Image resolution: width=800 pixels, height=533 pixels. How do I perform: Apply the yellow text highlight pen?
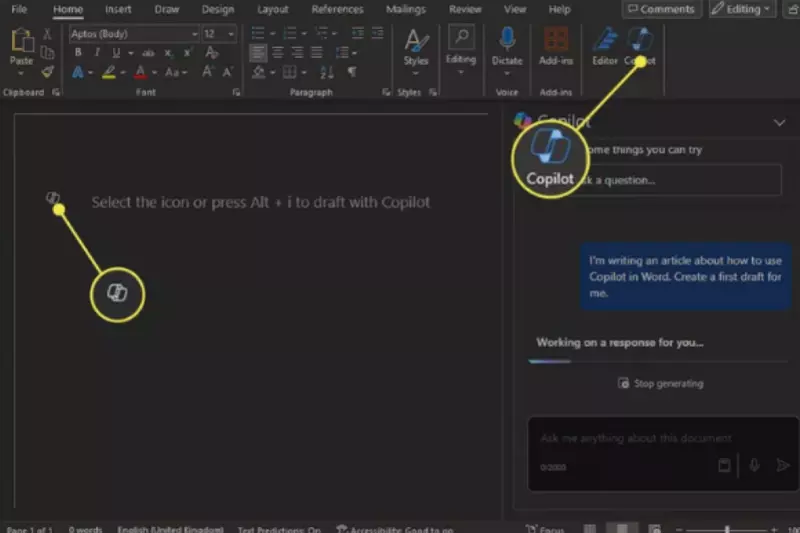[109, 72]
